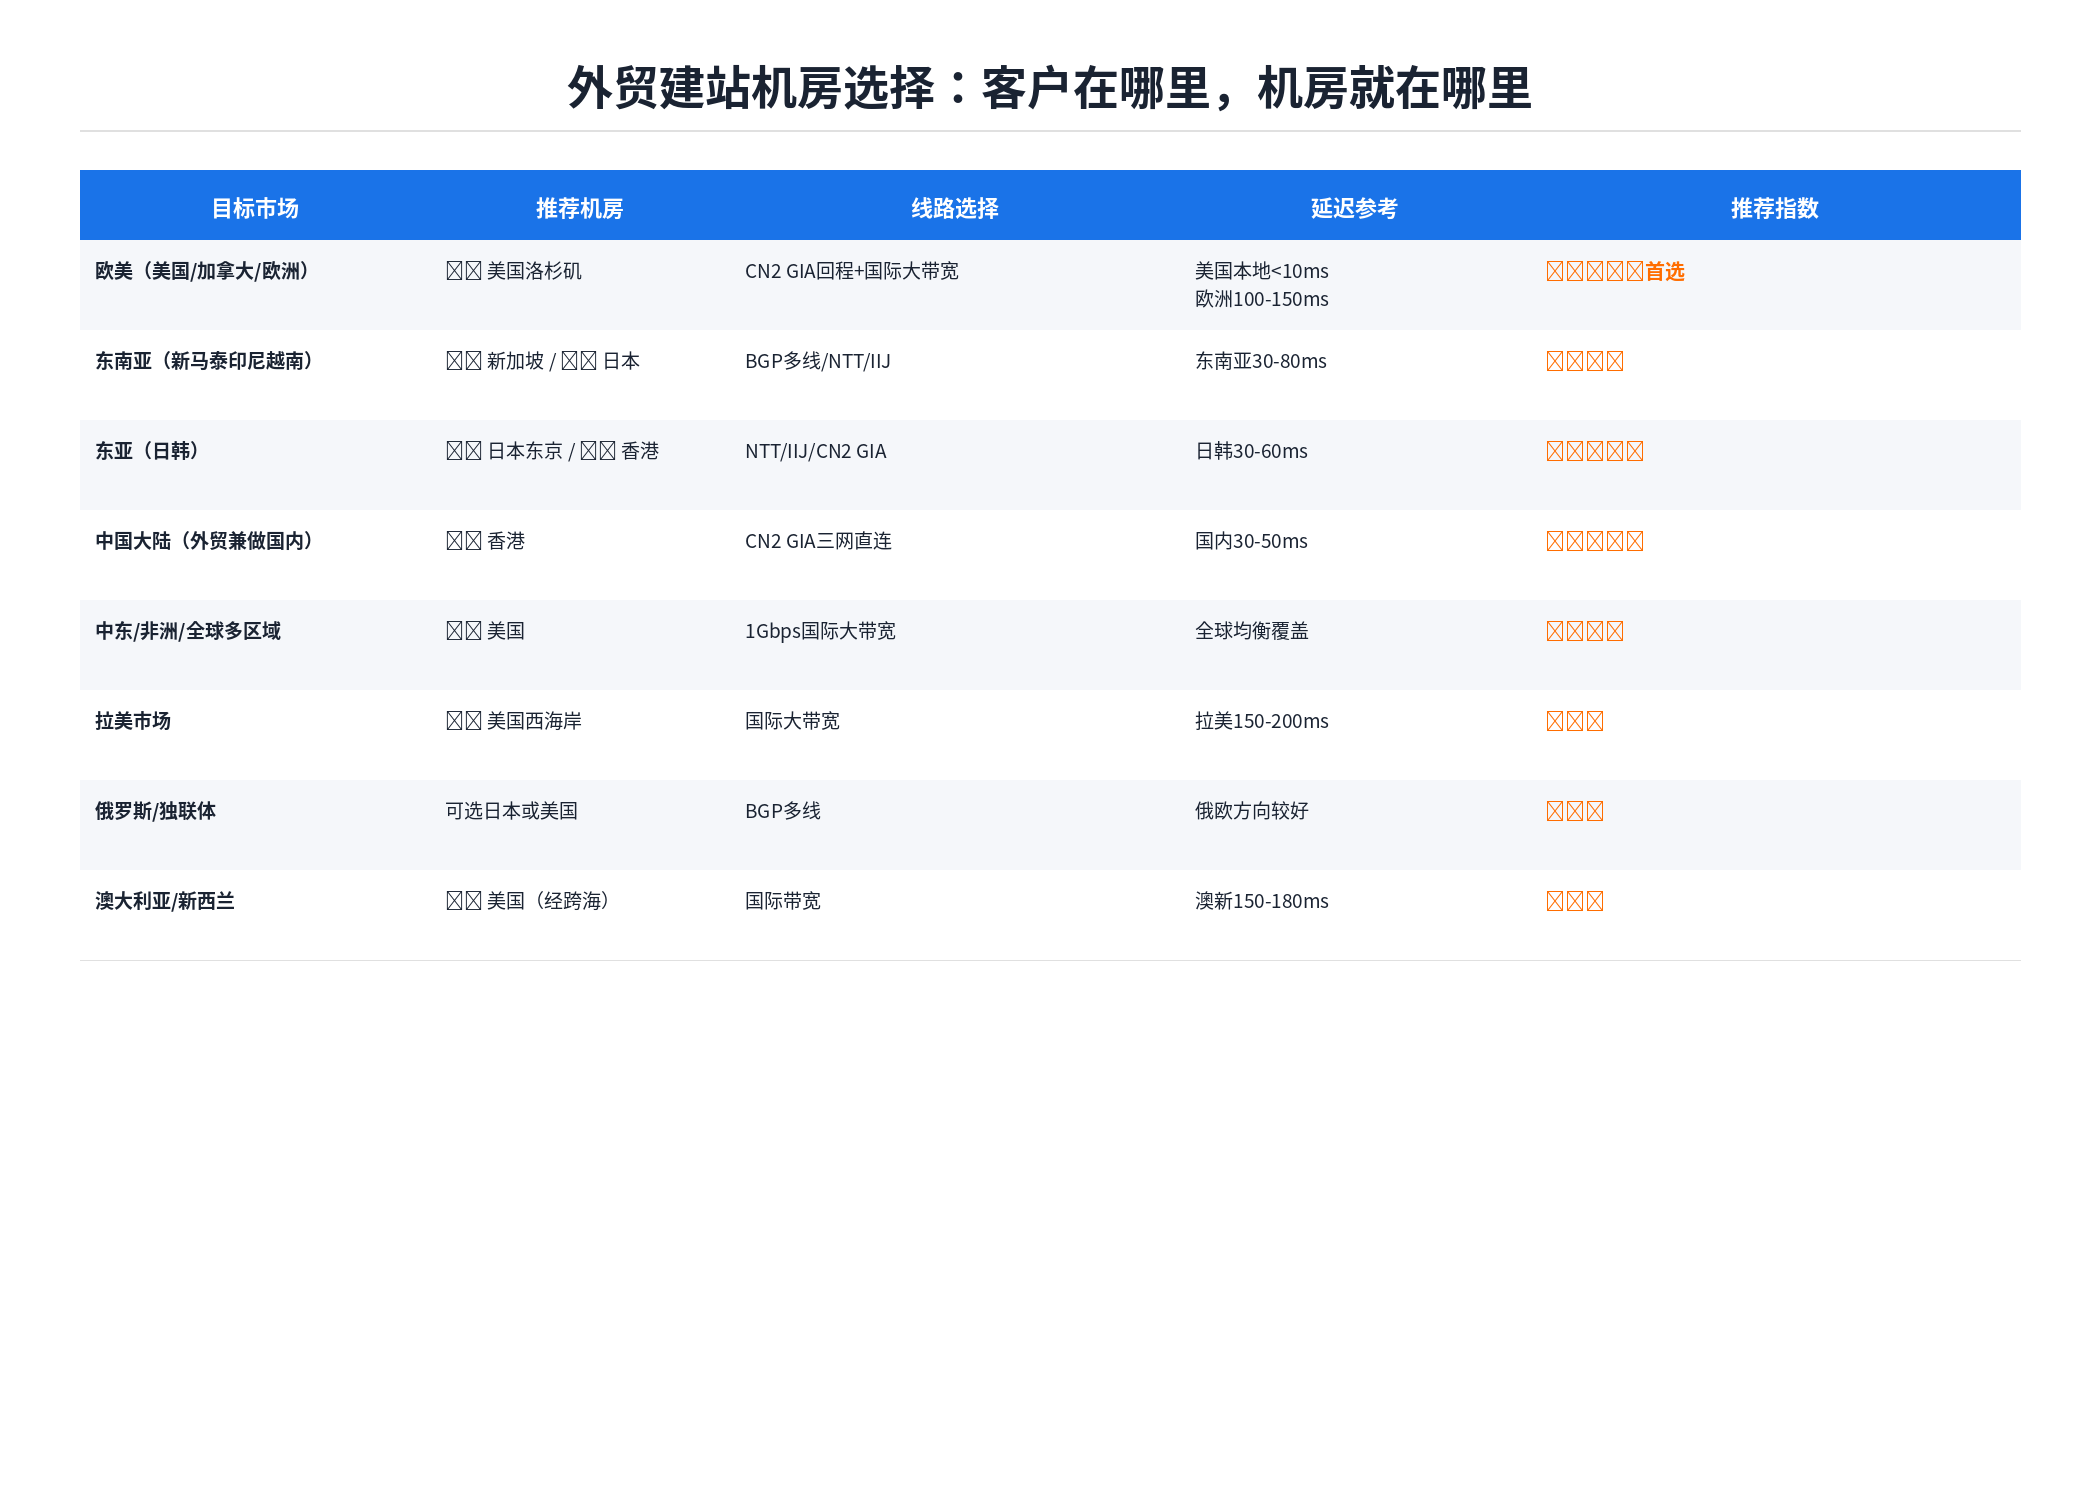Viewport: 2100px width, 1500px height.
Task: Click the CN2 GIA回程+国际大带宽 cell
Action: (x=852, y=271)
